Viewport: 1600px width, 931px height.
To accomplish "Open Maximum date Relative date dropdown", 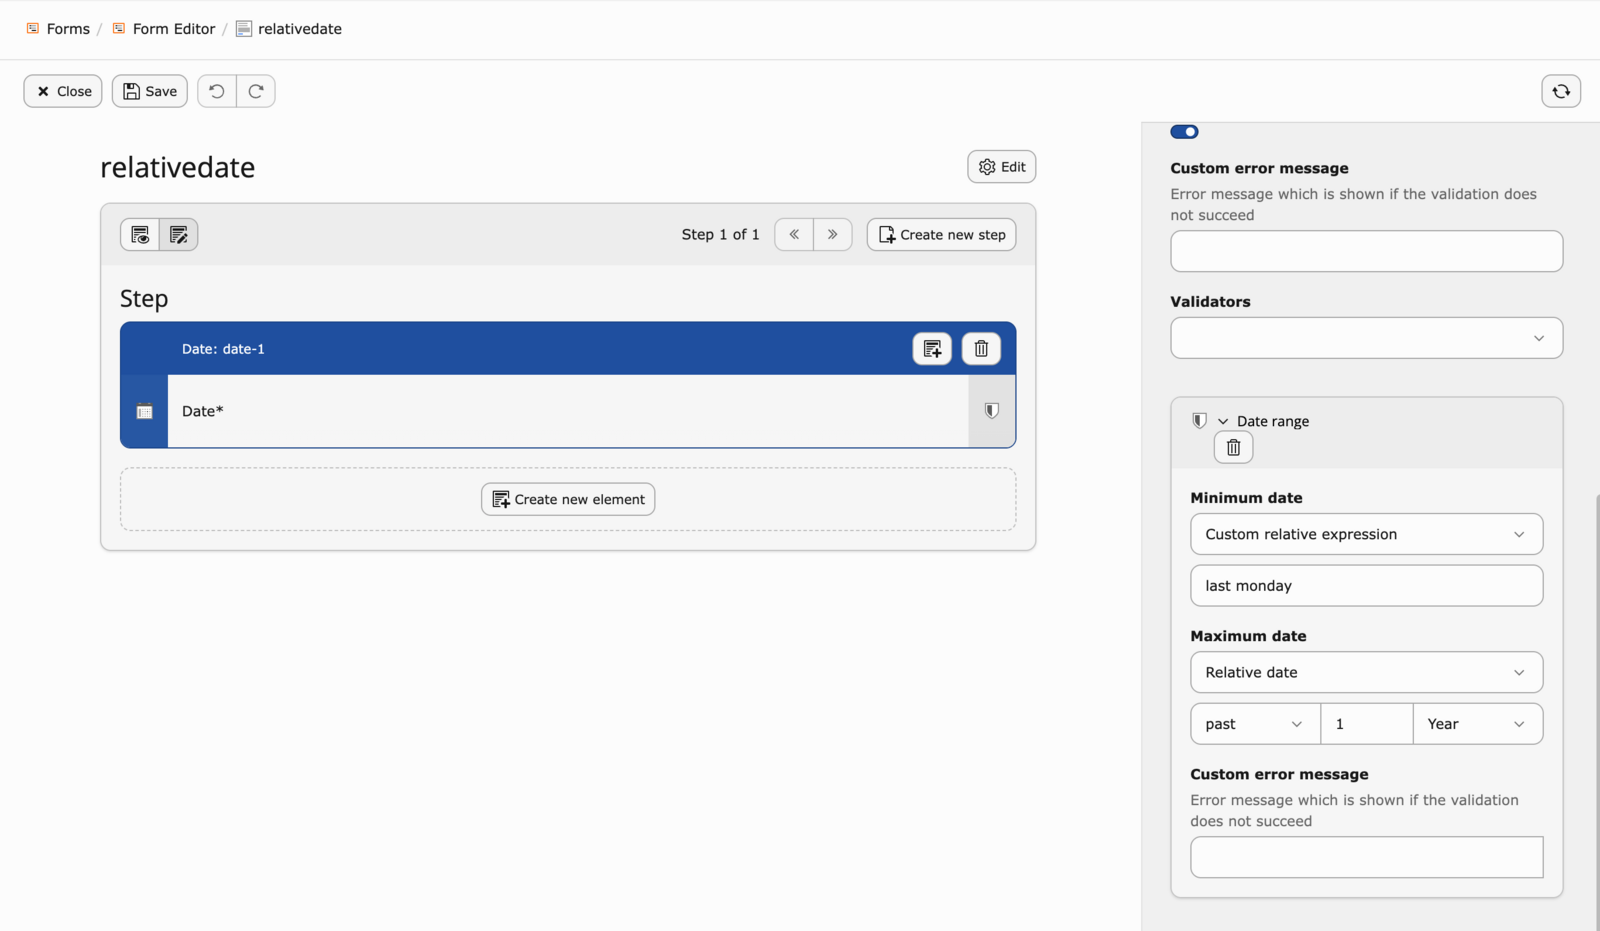I will coord(1366,672).
